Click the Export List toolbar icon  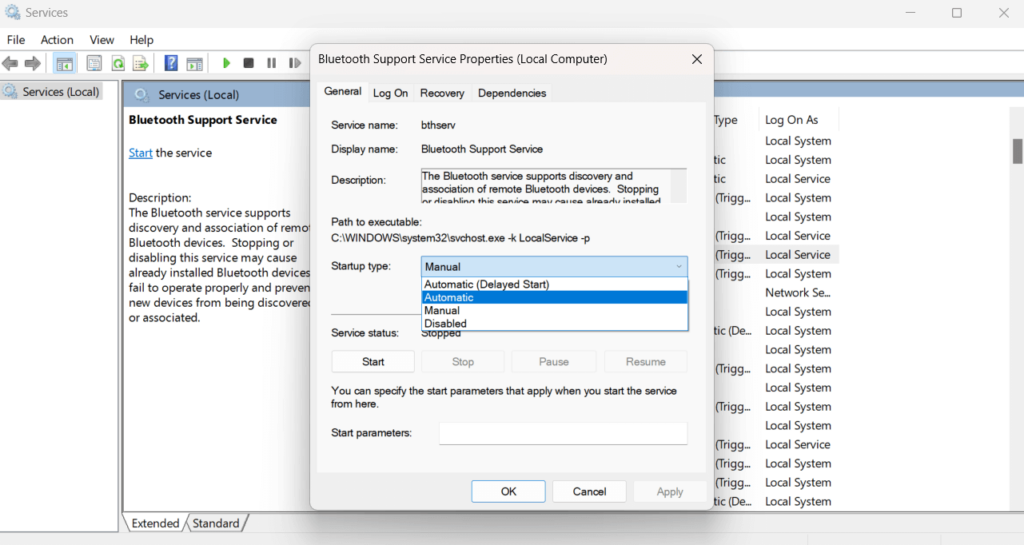(140, 63)
